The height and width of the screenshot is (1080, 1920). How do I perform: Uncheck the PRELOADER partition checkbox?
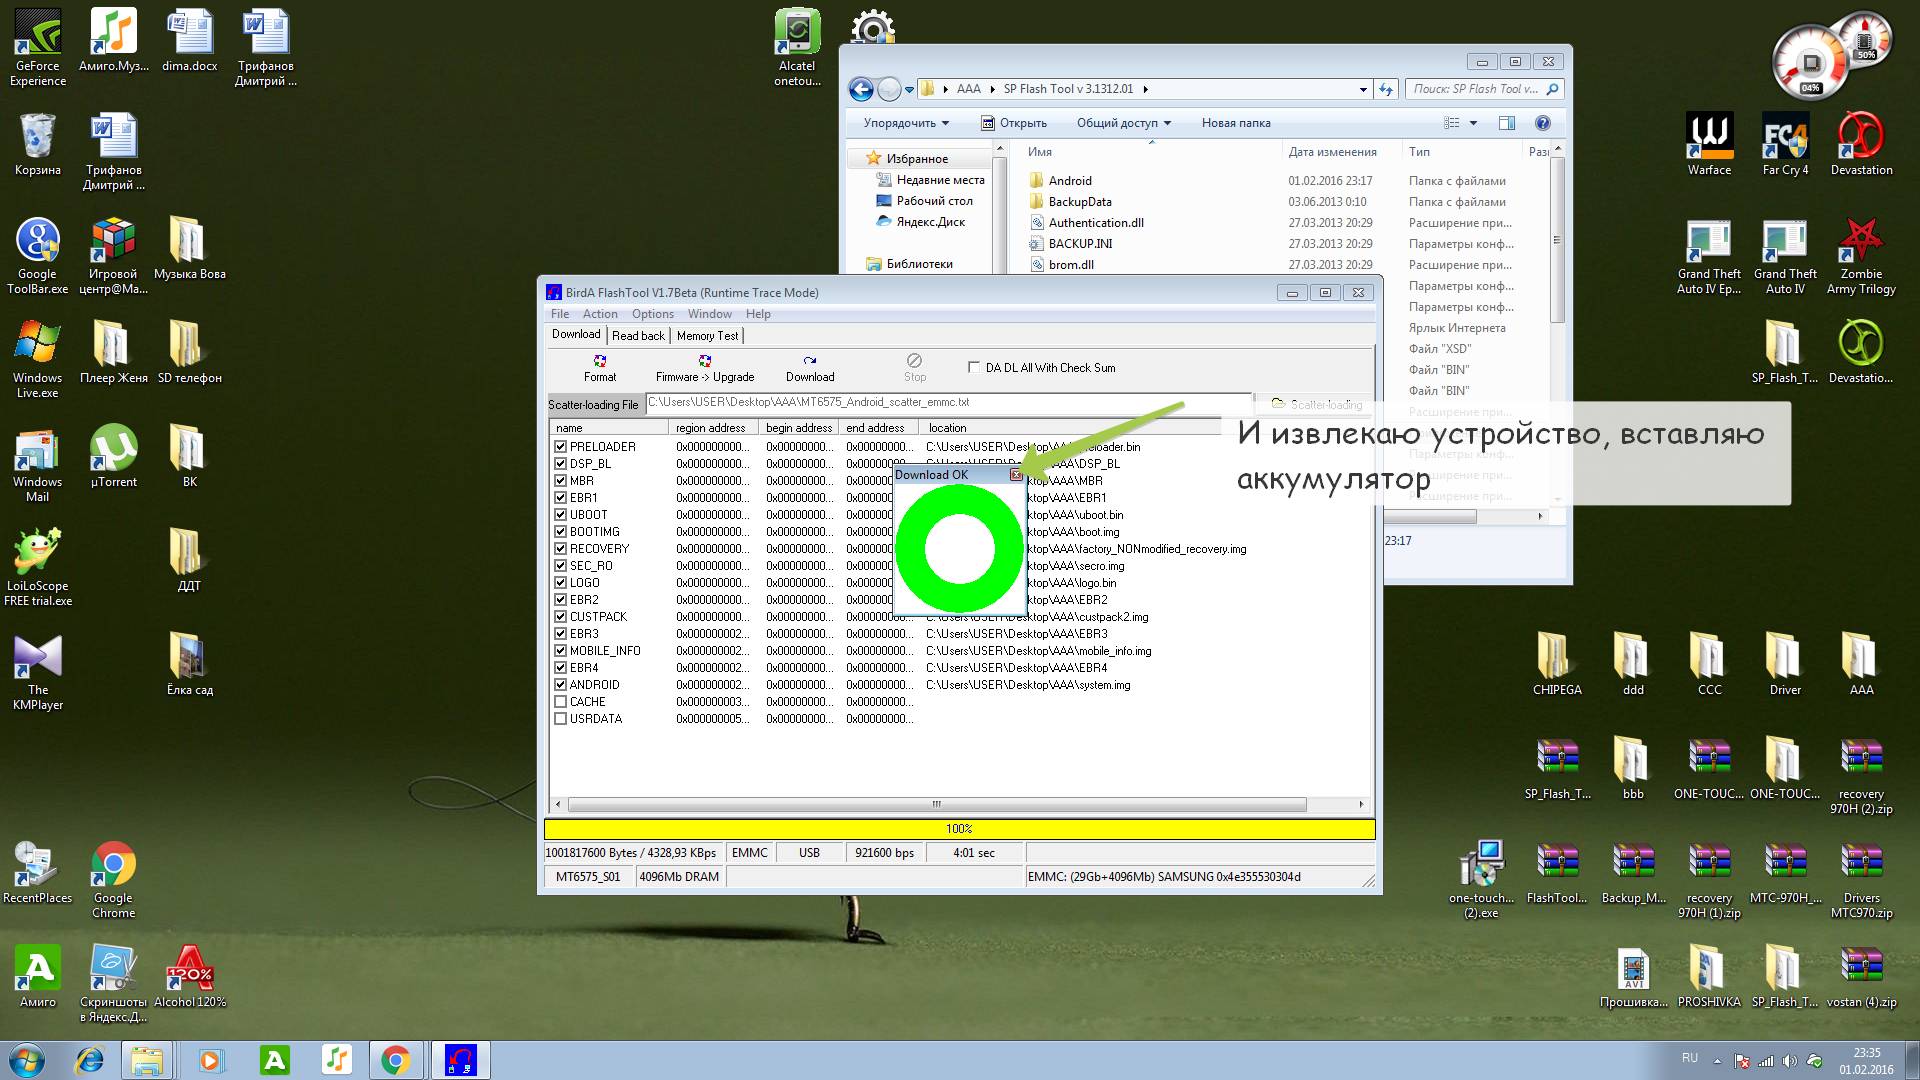(561, 447)
